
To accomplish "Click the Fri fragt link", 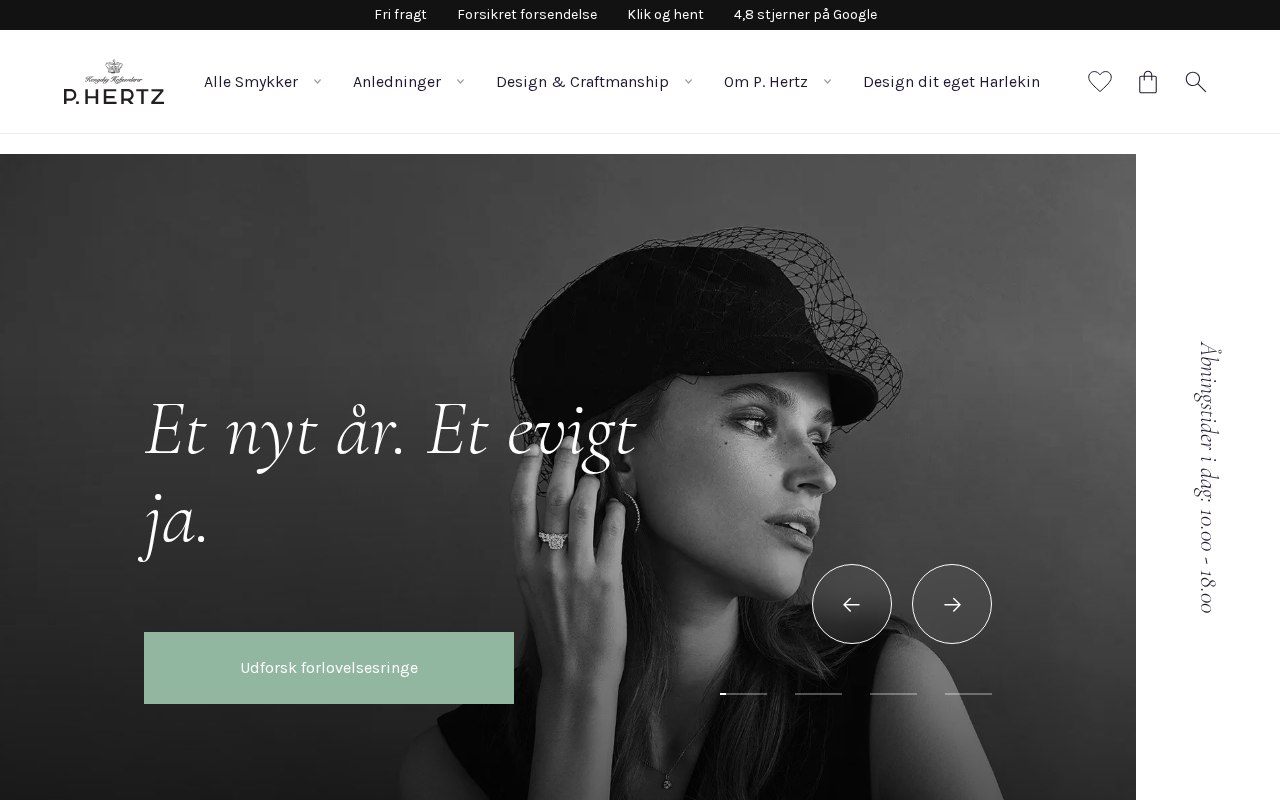I will click(400, 15).
